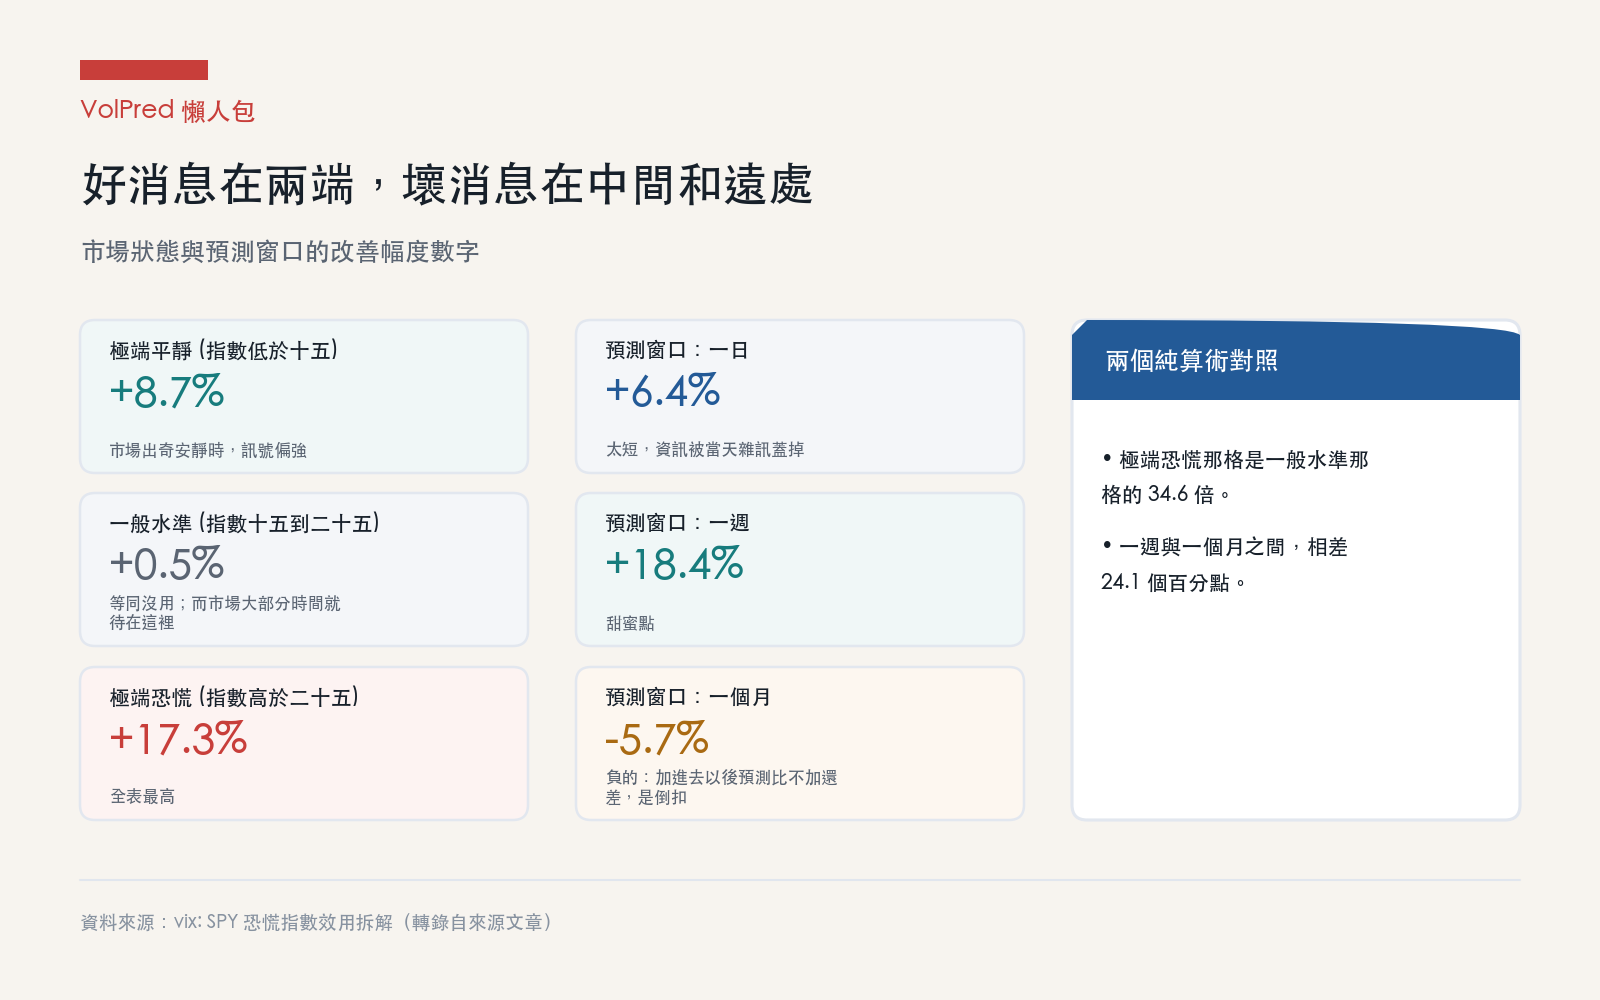The image size is (1600, 1000).
Task: Click the note 甜蜜點
Action: pyautogui.click(x=630, y=624)
